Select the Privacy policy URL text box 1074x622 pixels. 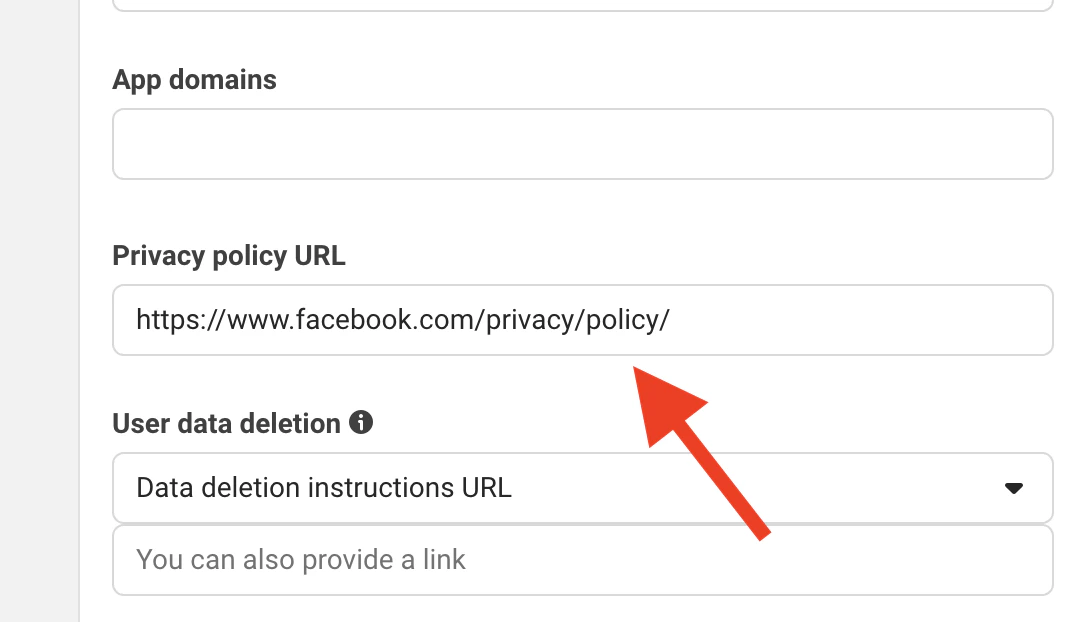click(583, 319)
